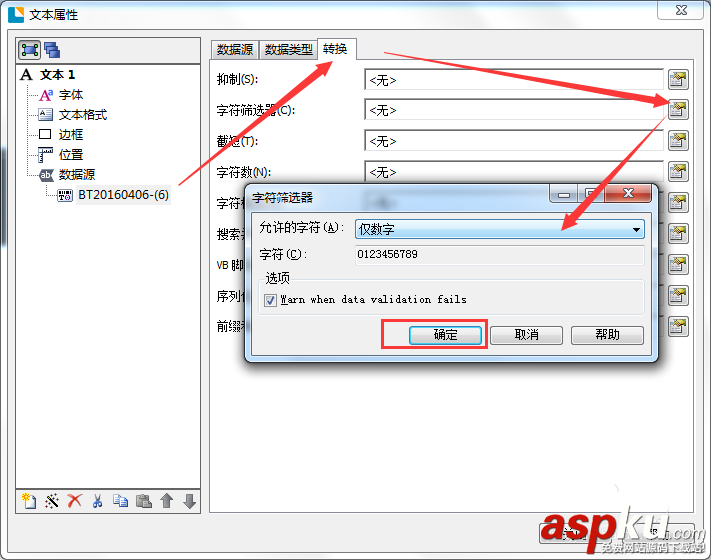This screenshot has width=711, height=560.
Task: Click the 抑制(S) value field
Action: point(514,80)
